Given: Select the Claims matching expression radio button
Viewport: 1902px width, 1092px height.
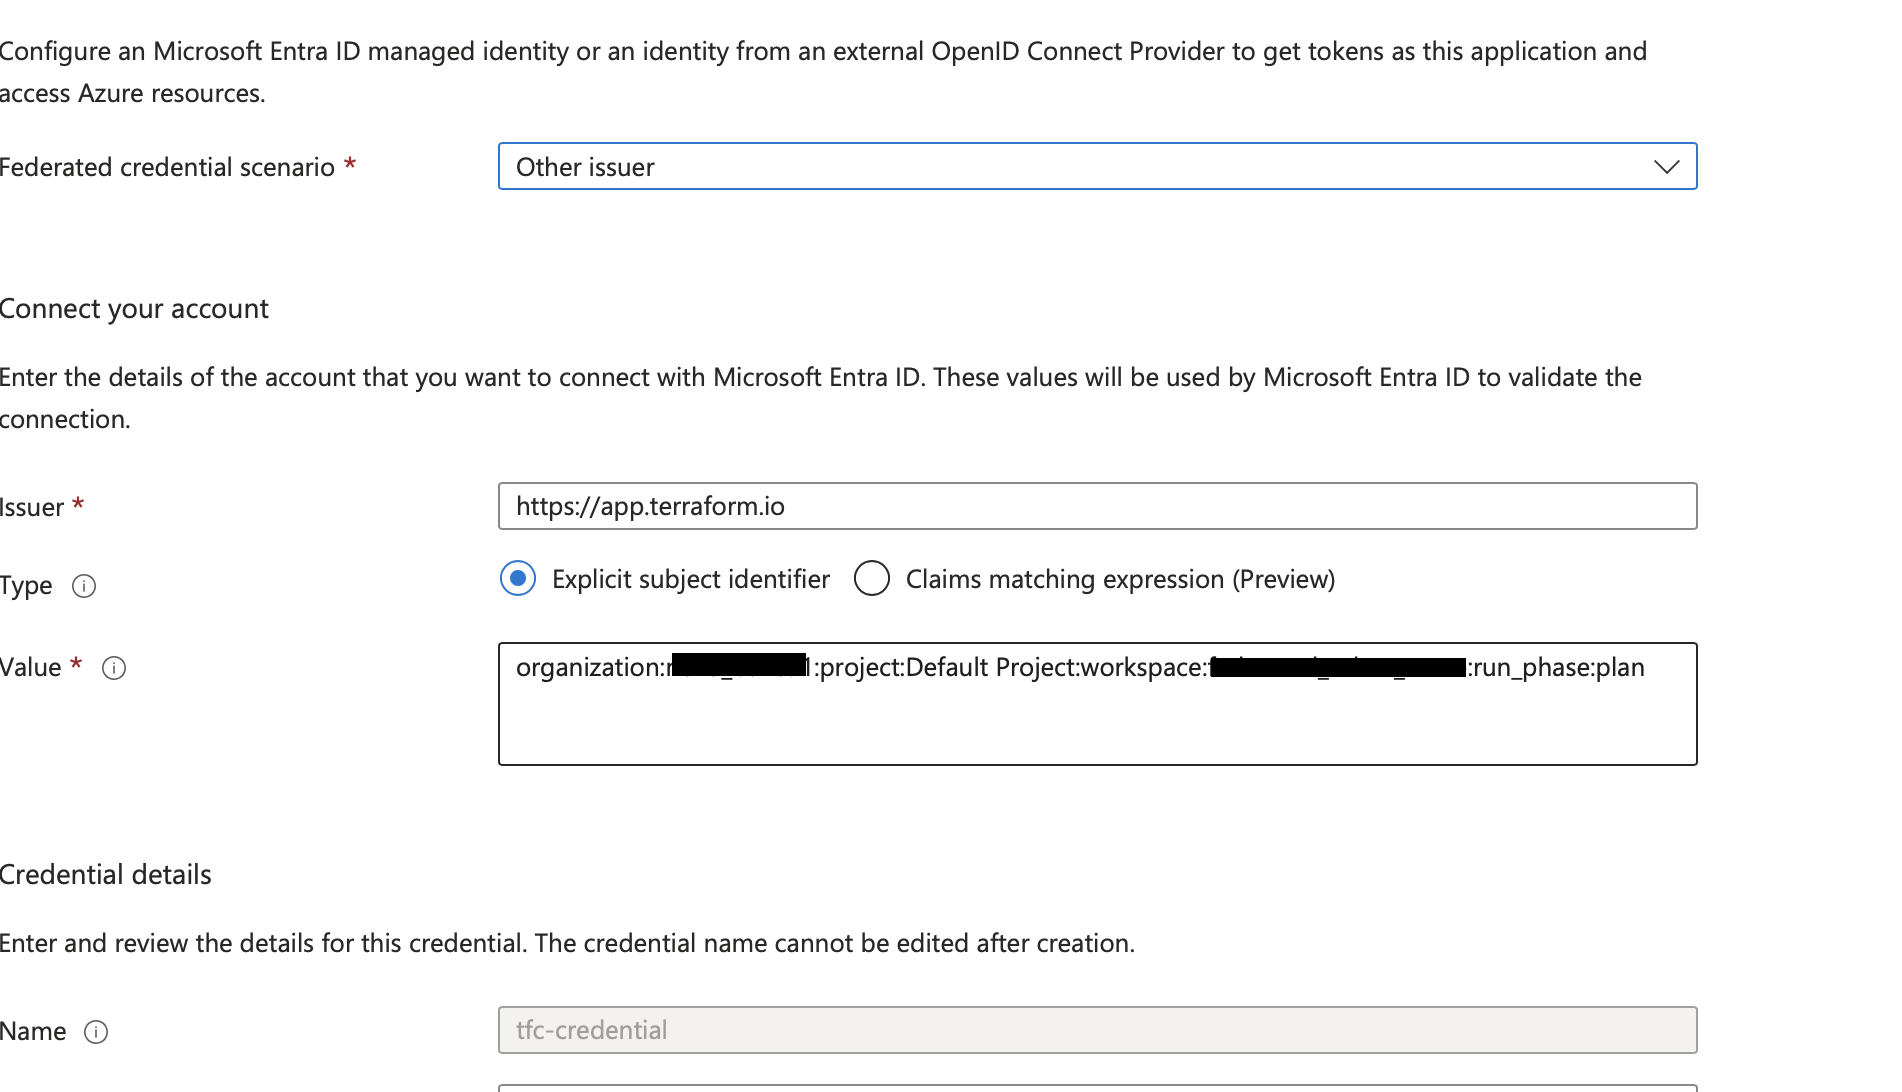Looking at the screenshot, I should 872,578.
